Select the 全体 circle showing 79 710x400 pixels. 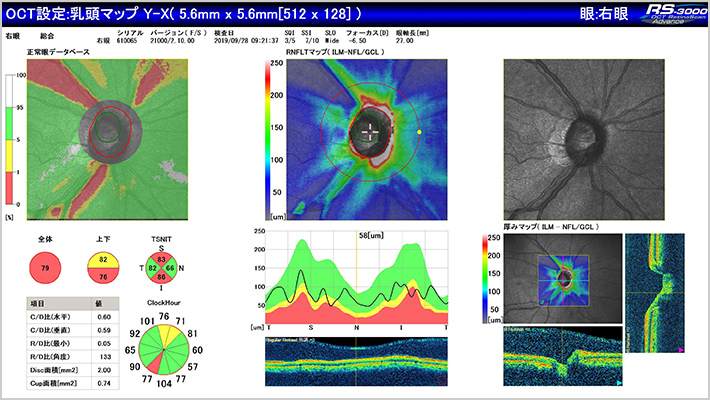(x=45, y=268)
